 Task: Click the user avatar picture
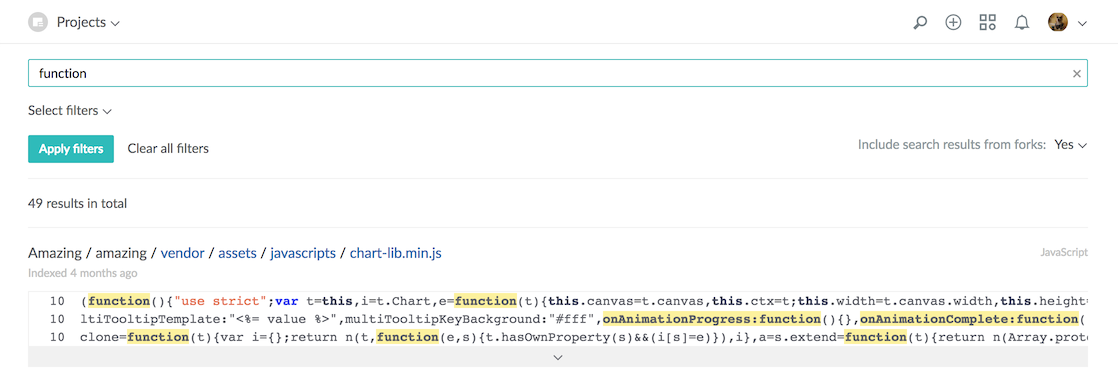coord(1057,22)
